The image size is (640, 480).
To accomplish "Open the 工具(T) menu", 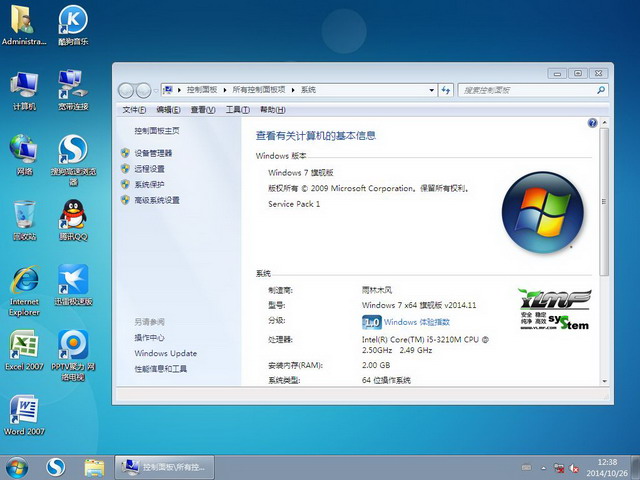I will tap(238, 110).
